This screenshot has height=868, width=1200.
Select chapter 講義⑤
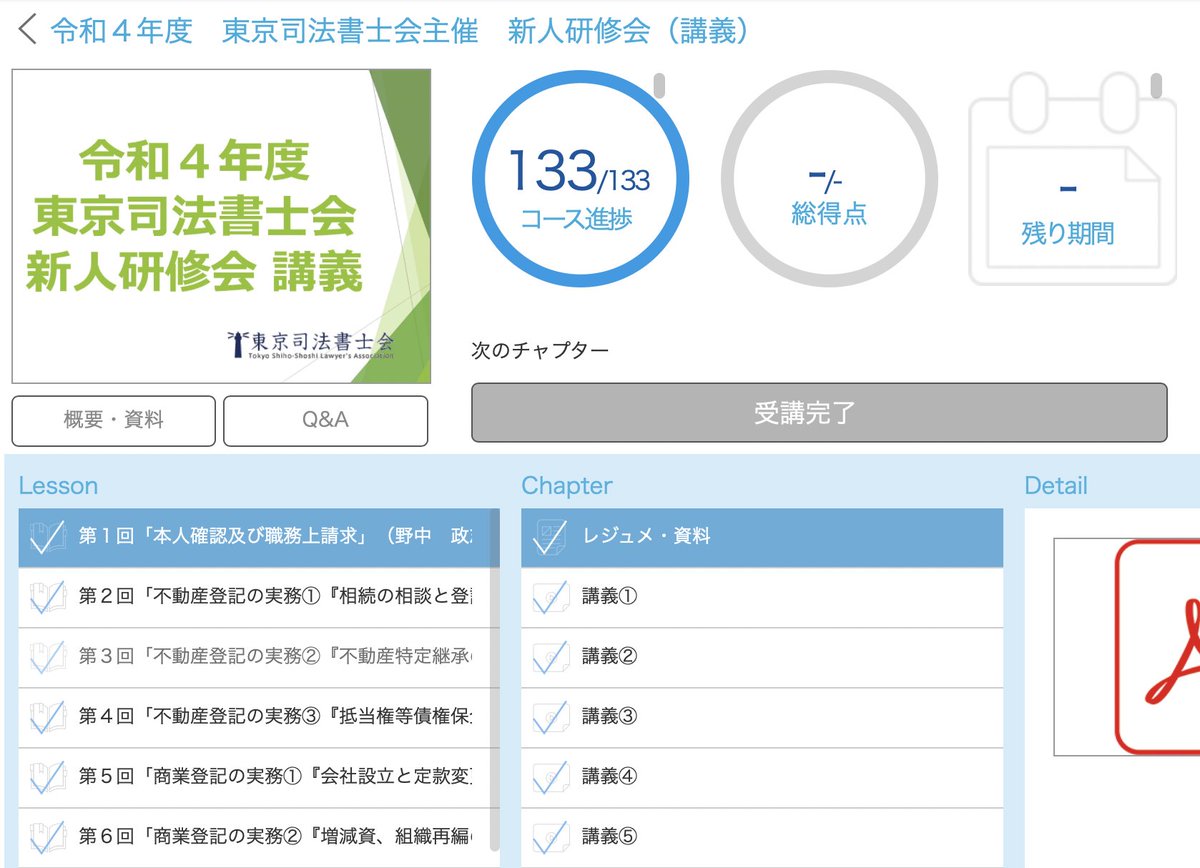[x=762, y=836]
